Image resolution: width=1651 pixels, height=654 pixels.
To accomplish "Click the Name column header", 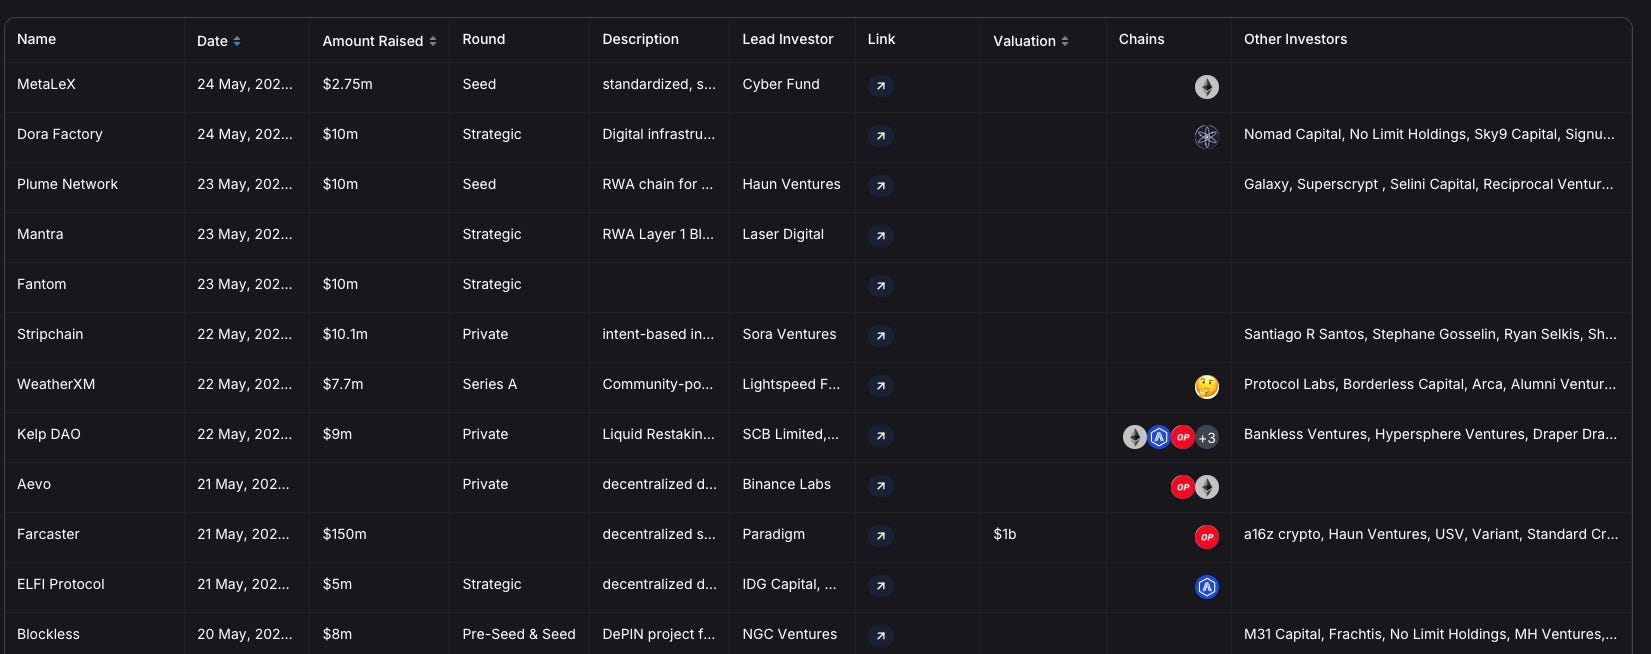I will pos(36,39).
